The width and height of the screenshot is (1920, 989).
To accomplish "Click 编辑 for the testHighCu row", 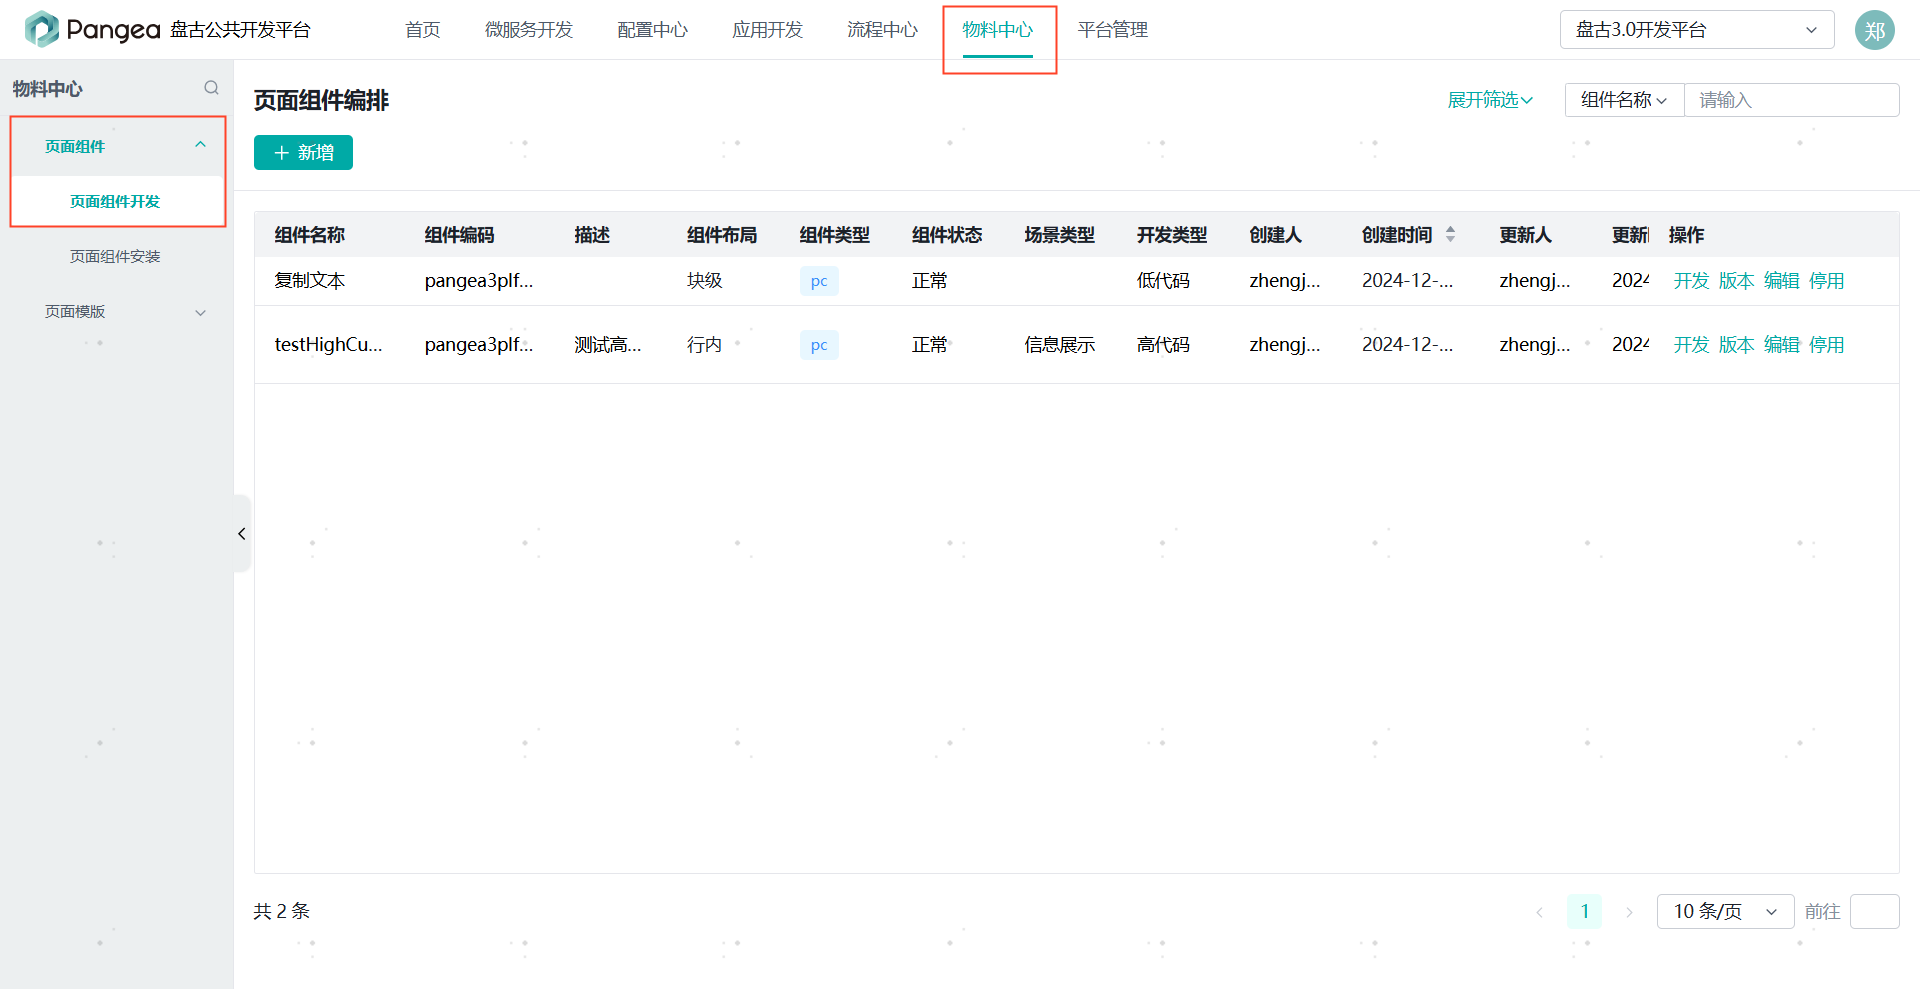I will point(1781,345).
